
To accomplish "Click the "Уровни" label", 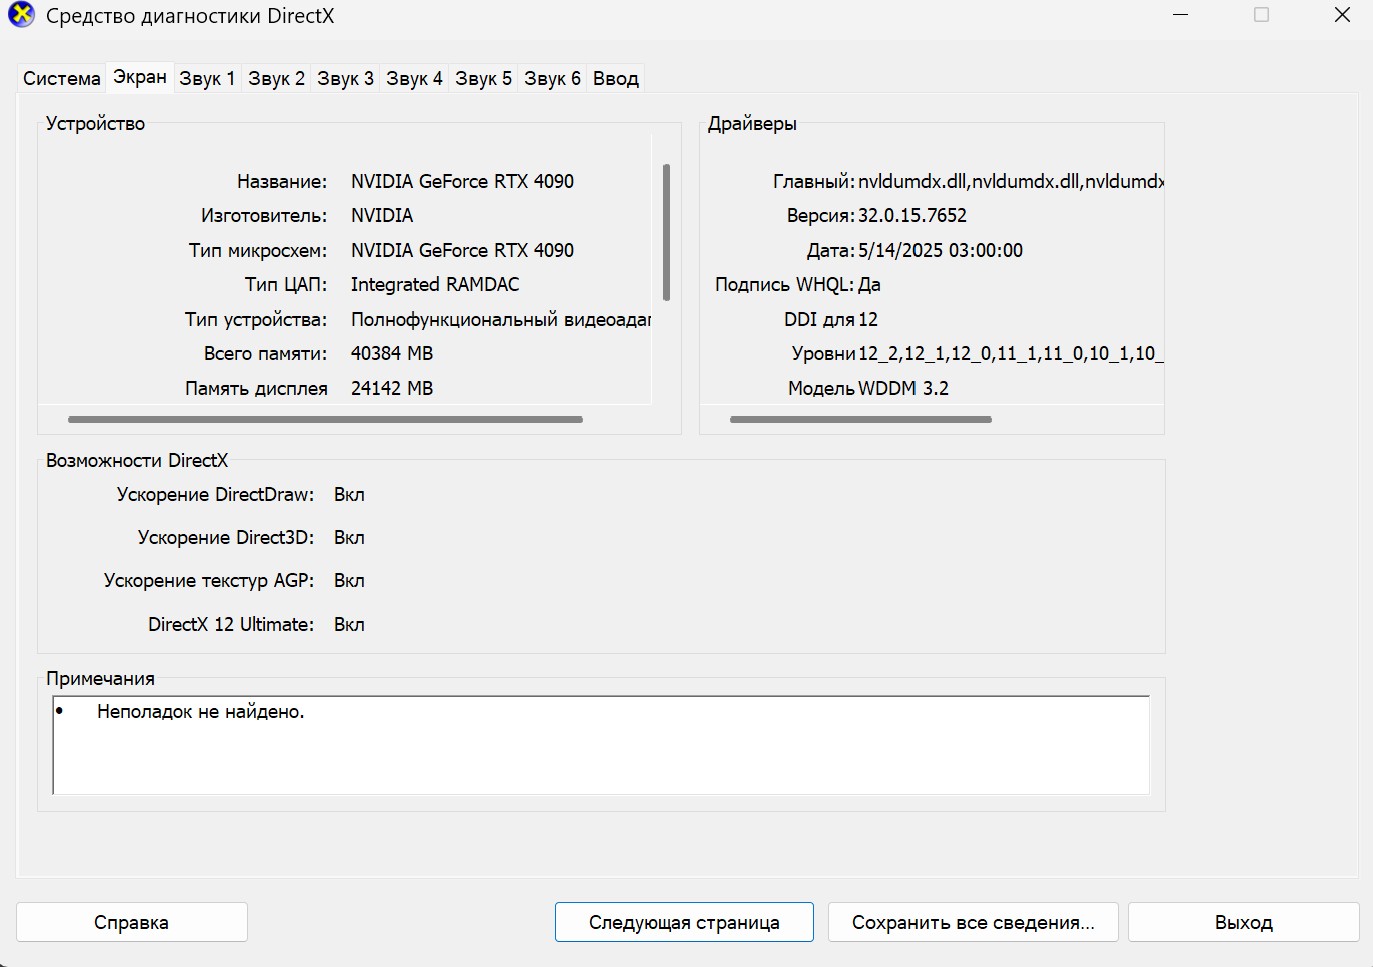I will [824, 353].
